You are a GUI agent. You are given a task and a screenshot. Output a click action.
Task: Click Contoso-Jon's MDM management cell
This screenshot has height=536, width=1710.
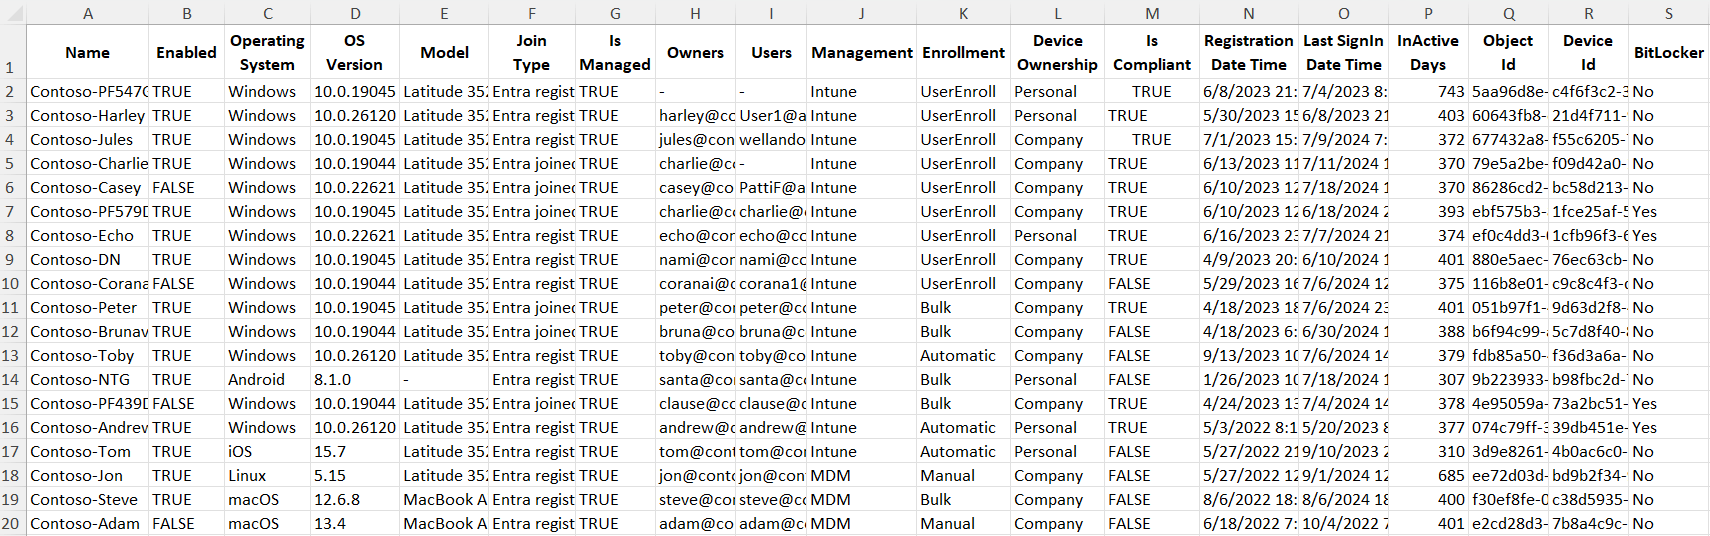click(862, 475)
